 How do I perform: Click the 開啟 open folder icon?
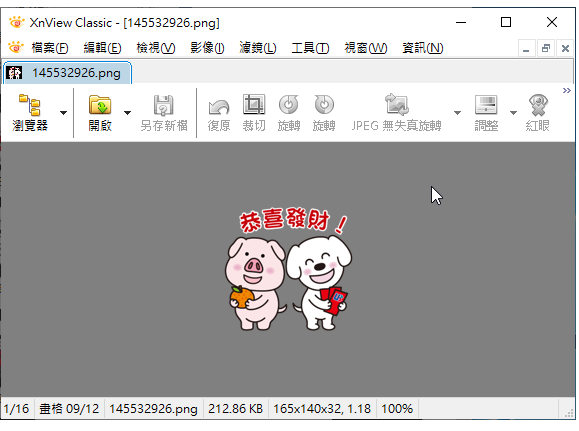click(100, 105)
